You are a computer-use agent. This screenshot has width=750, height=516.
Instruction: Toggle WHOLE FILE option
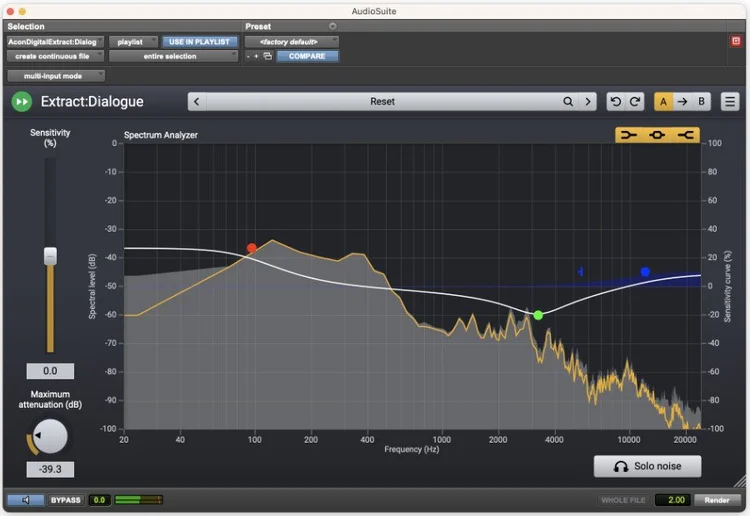point(623,500)
